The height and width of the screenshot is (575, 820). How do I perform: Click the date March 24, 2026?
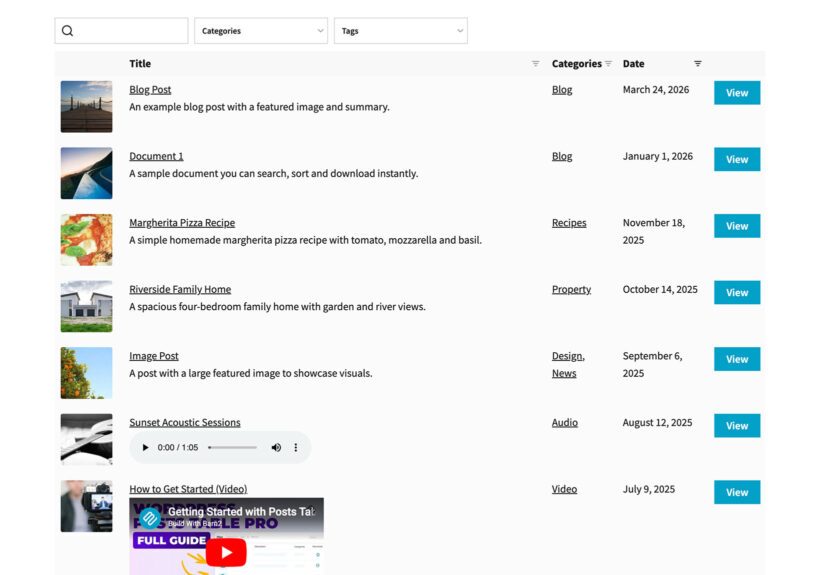pyautogui.click(x=656, y=90)
